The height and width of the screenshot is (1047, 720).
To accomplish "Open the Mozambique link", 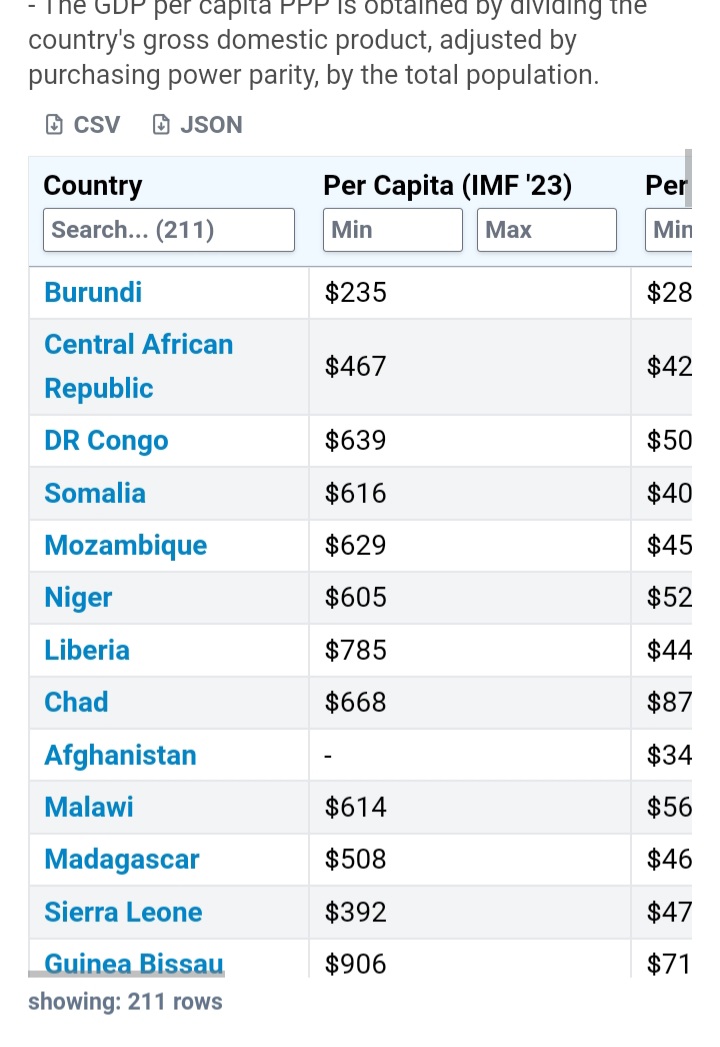I will tap(126, 546).
